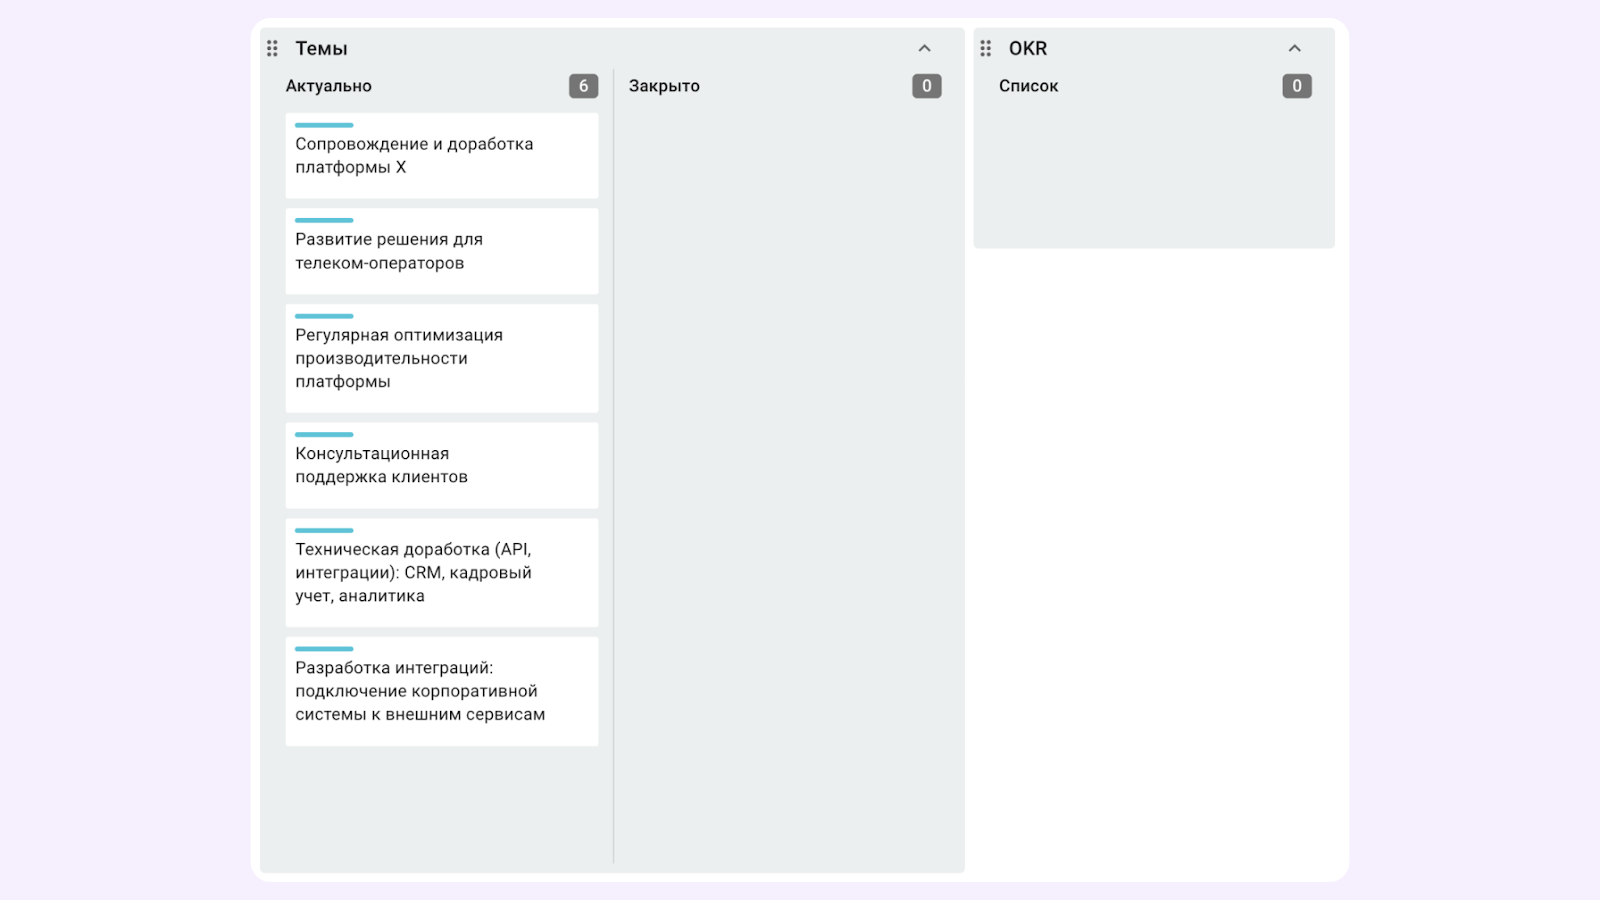Collapse the OKR panel

(1294, 48)
